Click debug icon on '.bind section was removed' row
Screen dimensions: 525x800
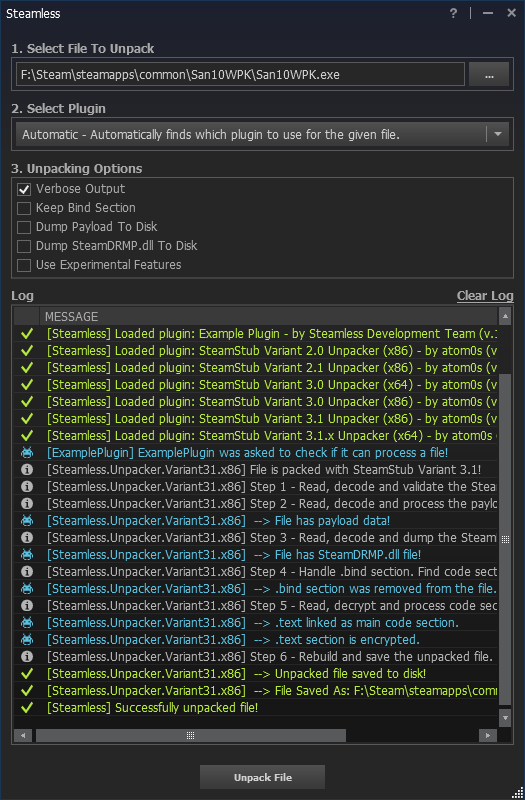click(27, 589)
